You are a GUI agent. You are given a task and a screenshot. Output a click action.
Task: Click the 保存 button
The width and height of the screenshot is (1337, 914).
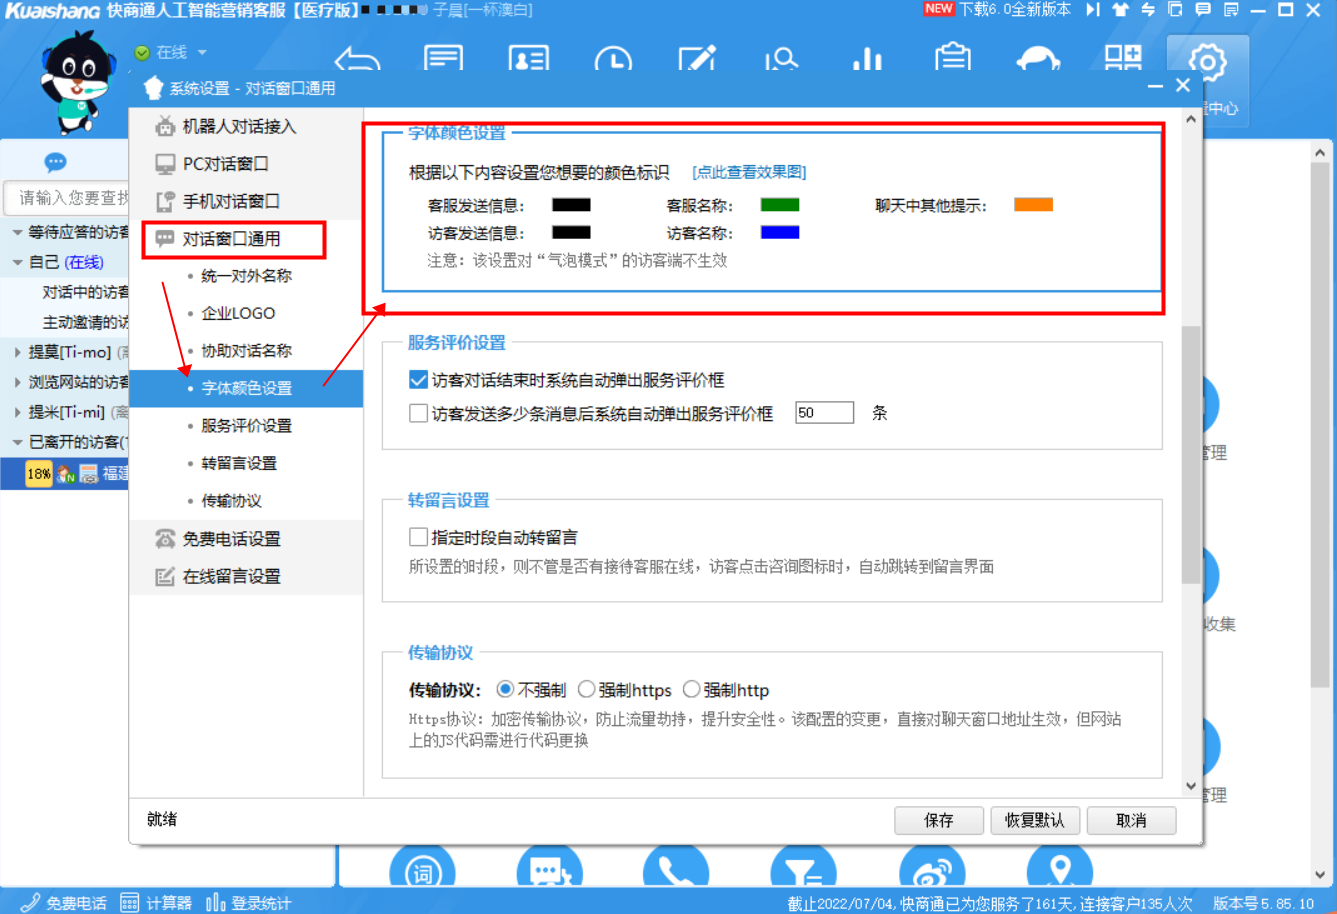[x=938, y=820]
